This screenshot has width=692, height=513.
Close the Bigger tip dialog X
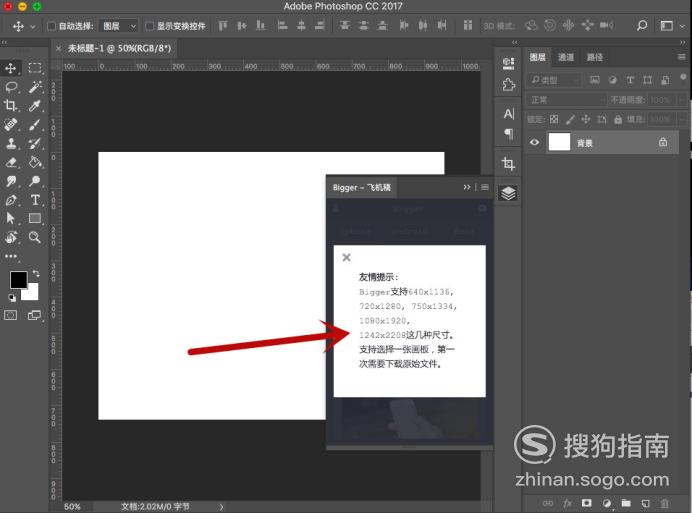coord(346,257)
